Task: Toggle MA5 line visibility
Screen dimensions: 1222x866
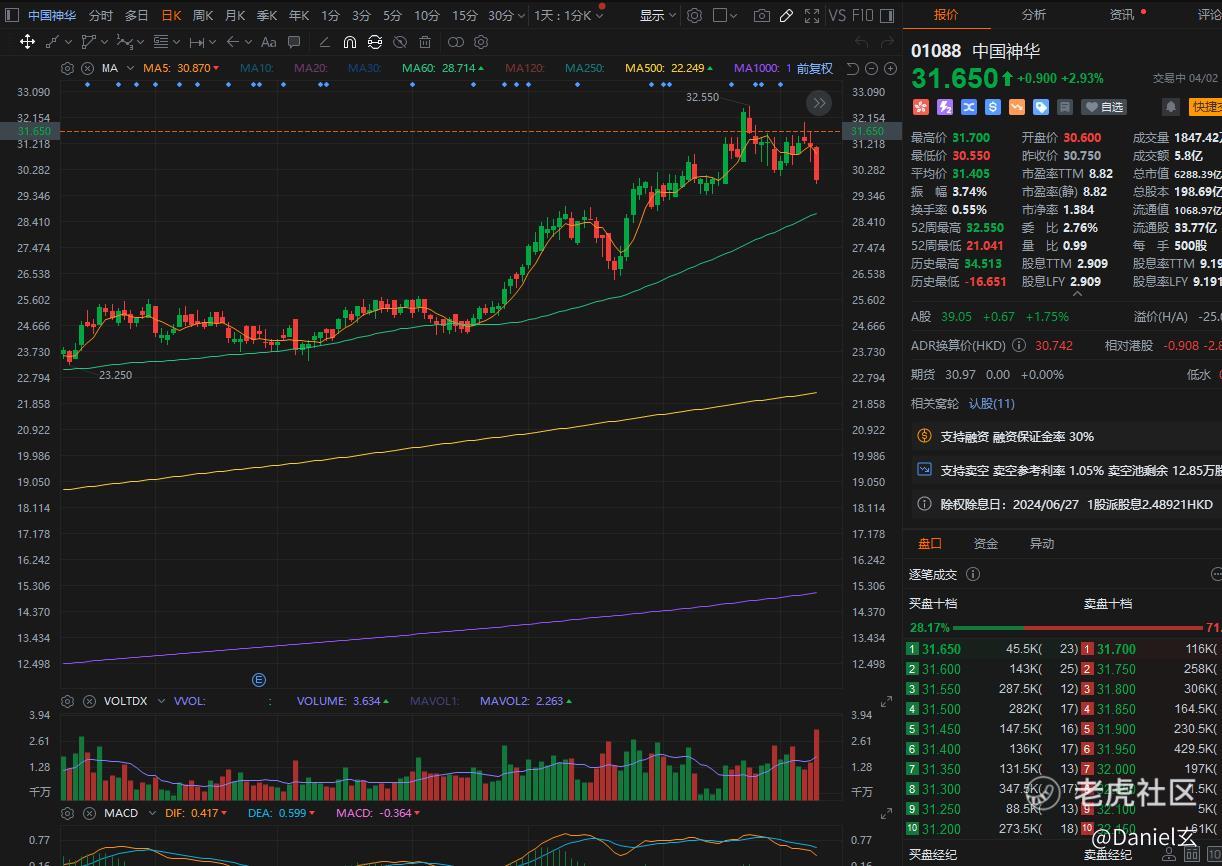Action: point(181,68)
